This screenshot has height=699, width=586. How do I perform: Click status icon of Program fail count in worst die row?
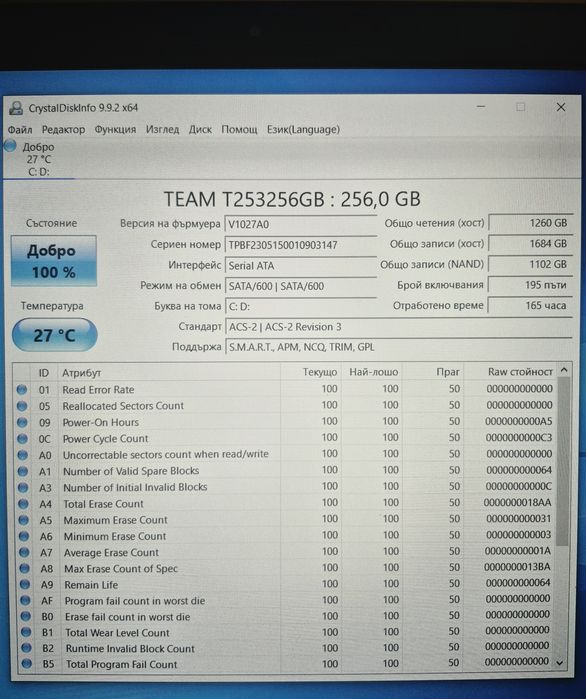click(x=25, y=601)
